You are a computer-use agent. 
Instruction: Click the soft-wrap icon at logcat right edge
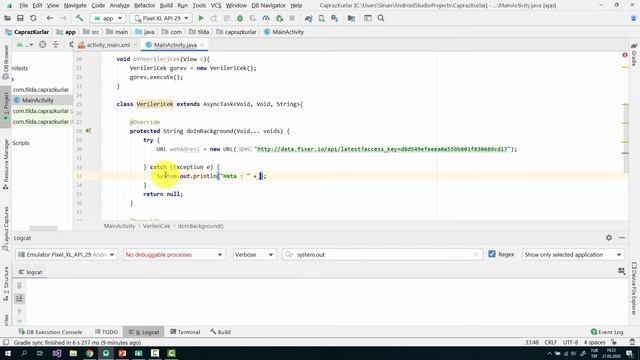[622, 271]
